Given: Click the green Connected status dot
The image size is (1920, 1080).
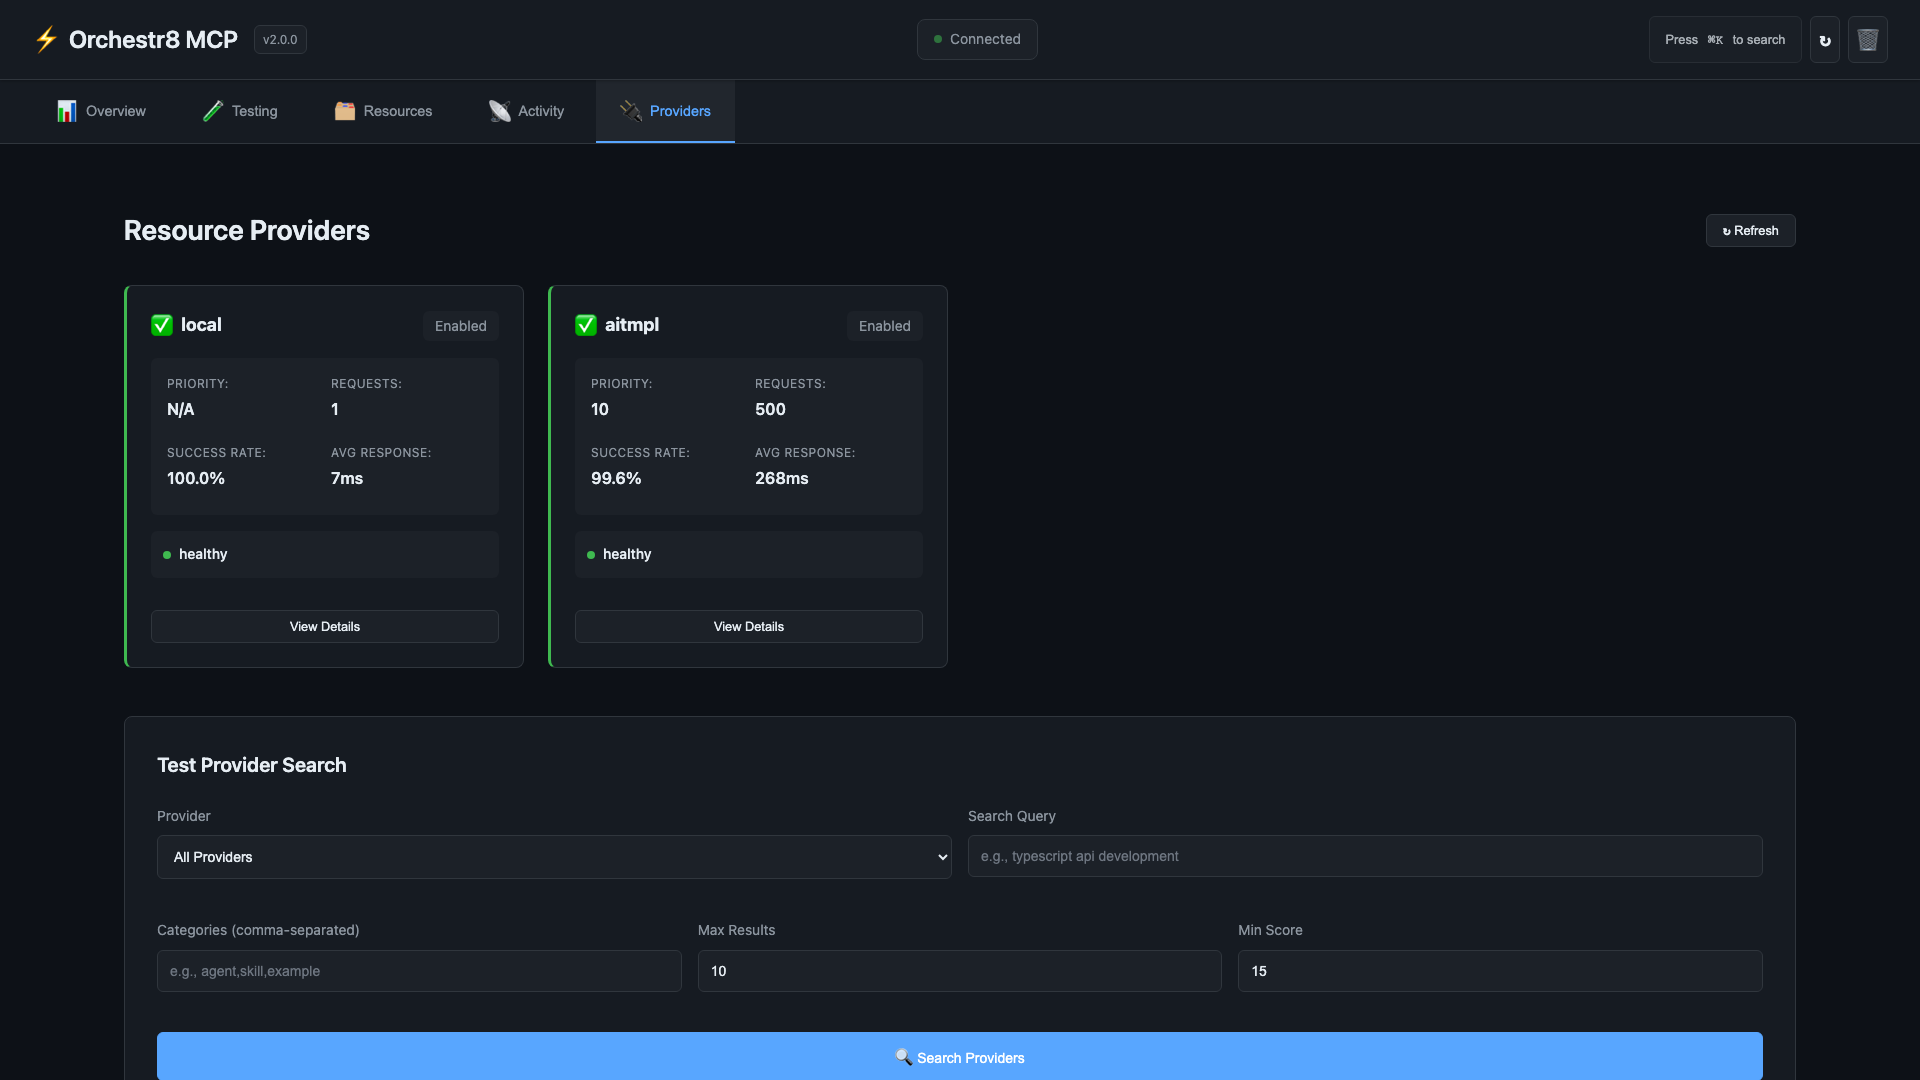Looking at the screenshot, I should [938, 40].
